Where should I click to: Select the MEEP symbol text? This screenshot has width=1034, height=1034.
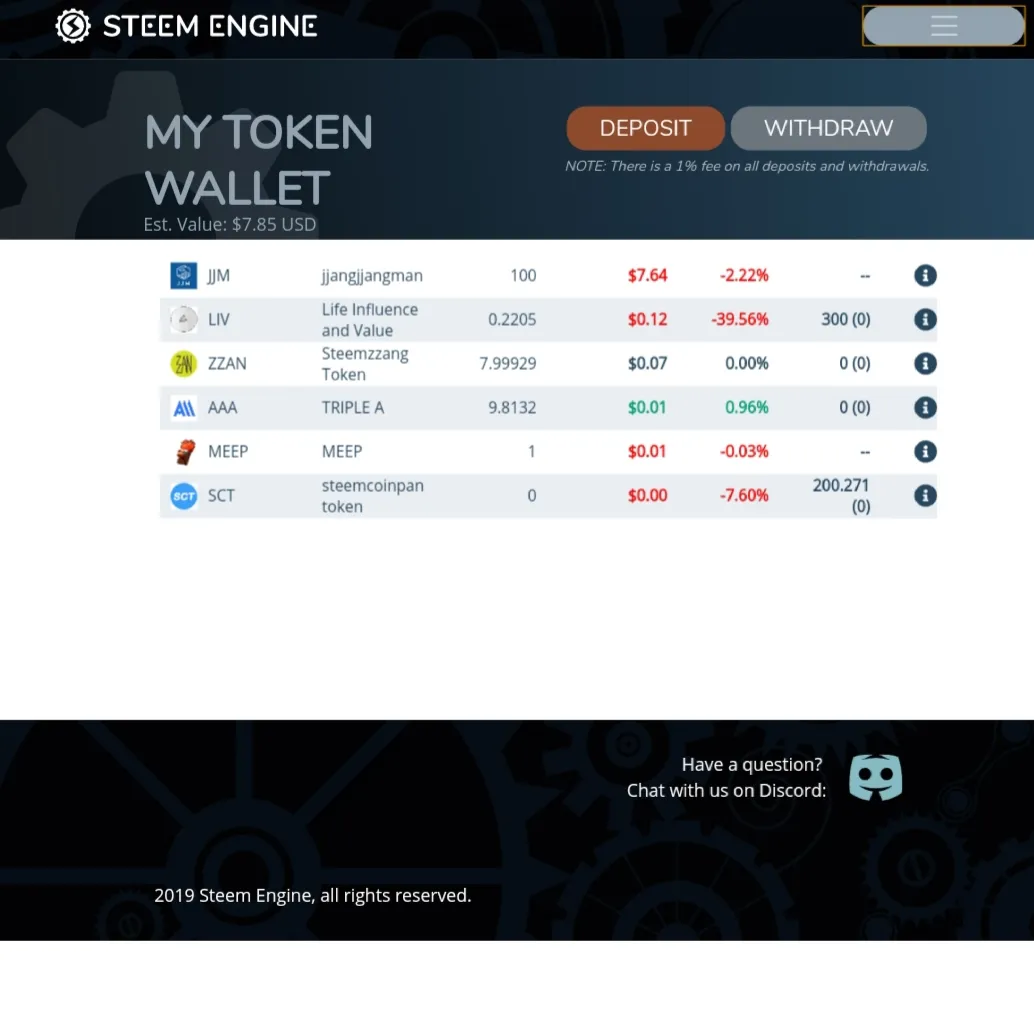point(228,451)
